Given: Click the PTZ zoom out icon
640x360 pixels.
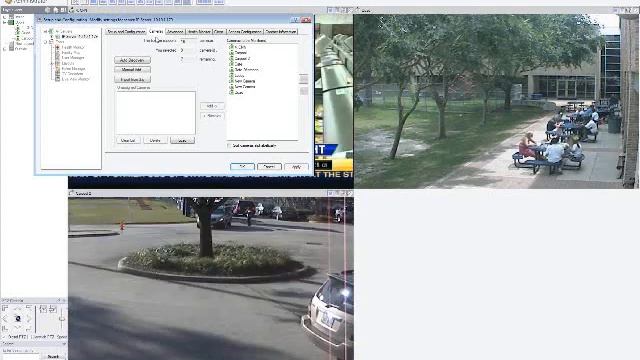Looking at the screenshot, I should (x=53, y=309).
